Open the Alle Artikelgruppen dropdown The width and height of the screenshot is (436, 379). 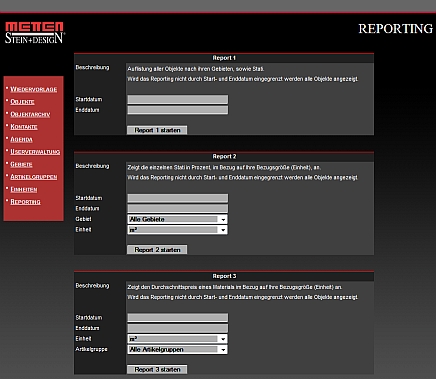coord(178,350)
